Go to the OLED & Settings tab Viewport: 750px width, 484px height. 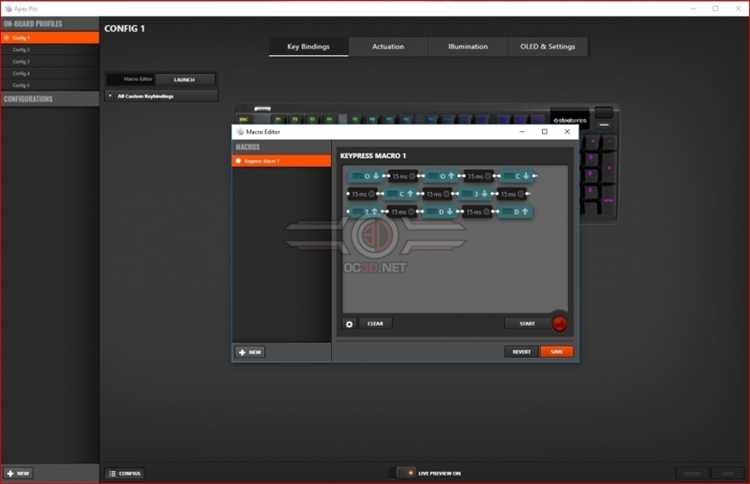pyautogui.click(x=548, y=46)
